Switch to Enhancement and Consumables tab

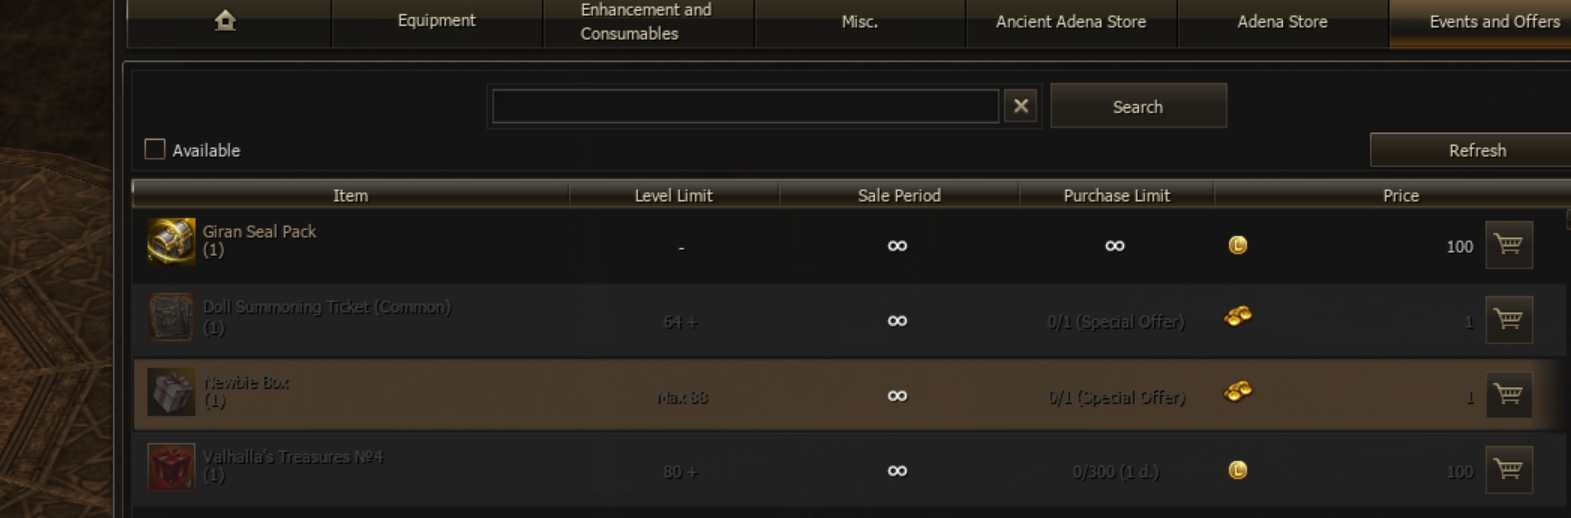646,21
